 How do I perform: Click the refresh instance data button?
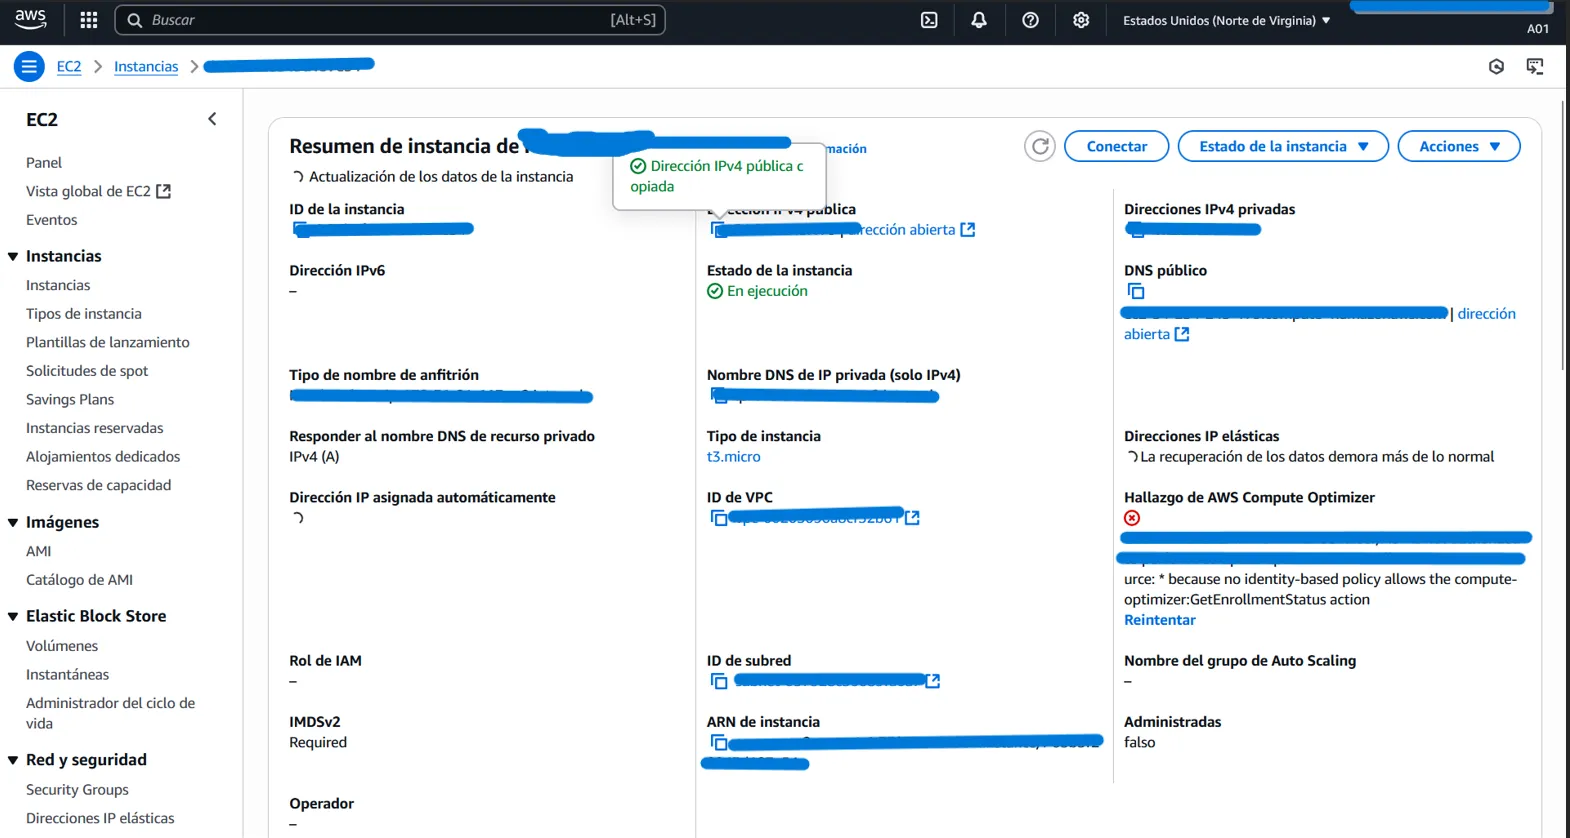1040,146
